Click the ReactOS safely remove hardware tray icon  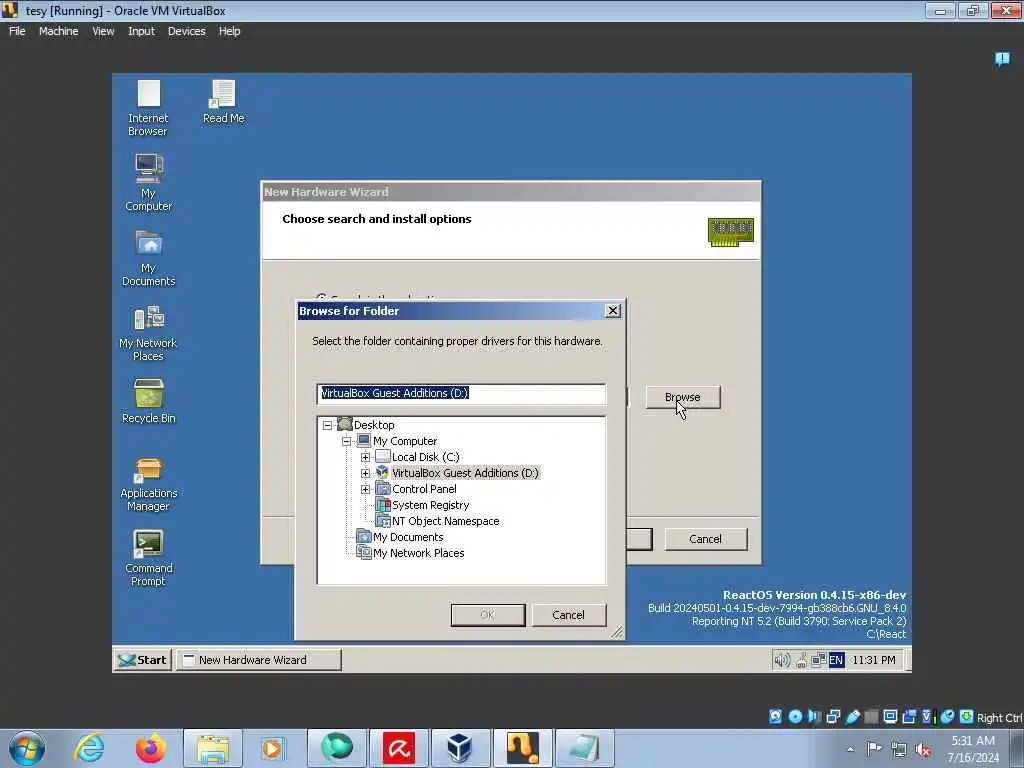point(801,660)
